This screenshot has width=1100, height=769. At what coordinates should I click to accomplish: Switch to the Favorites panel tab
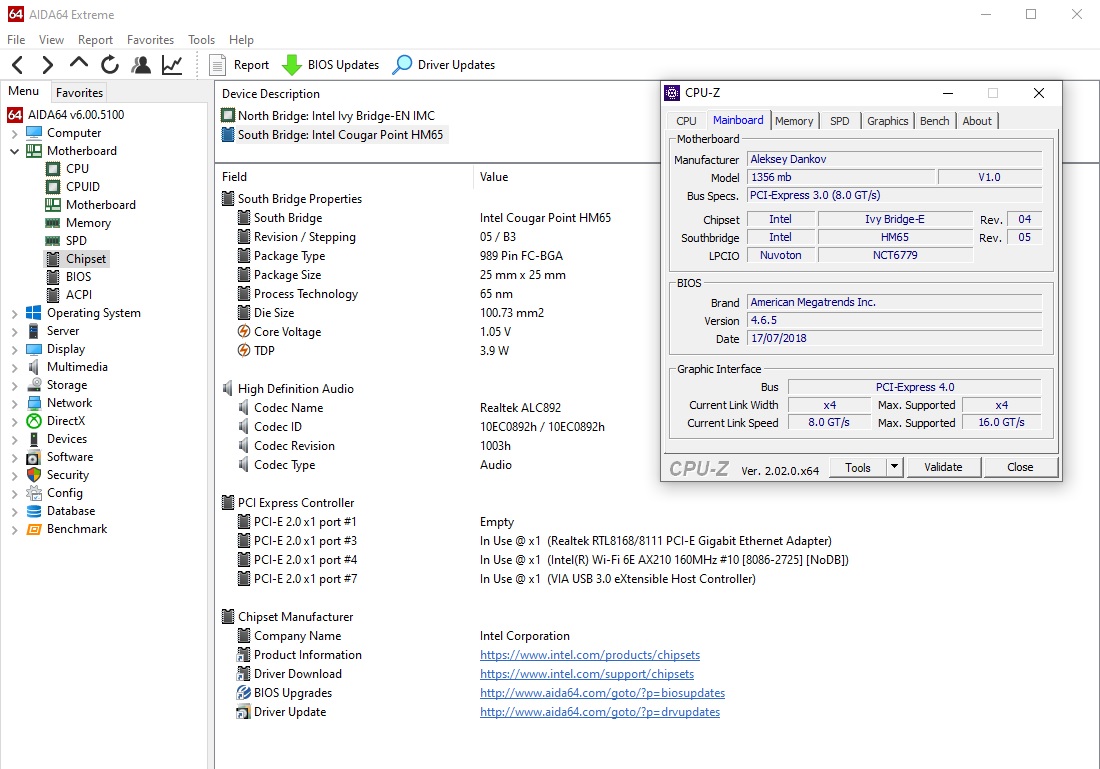click(79, 93)
